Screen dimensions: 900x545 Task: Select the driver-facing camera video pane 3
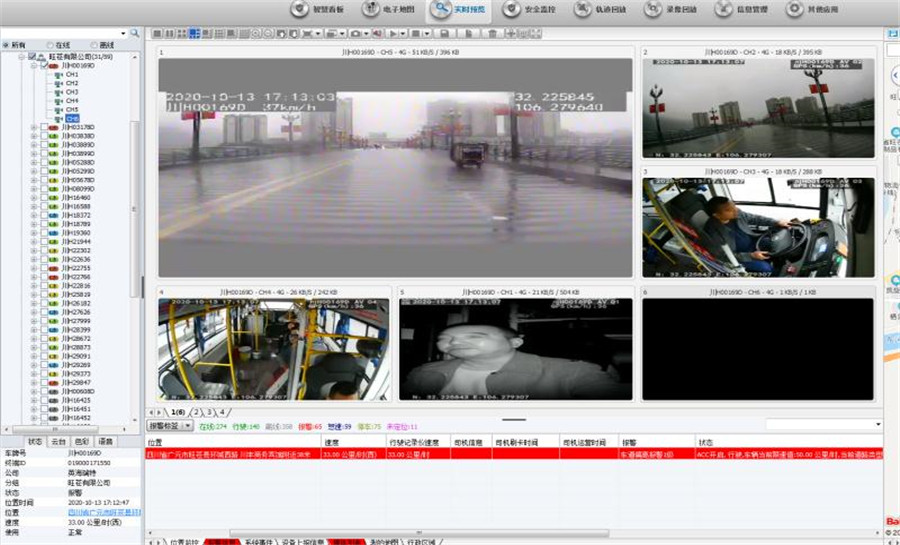pyautogui.click(x=760, y=227)
